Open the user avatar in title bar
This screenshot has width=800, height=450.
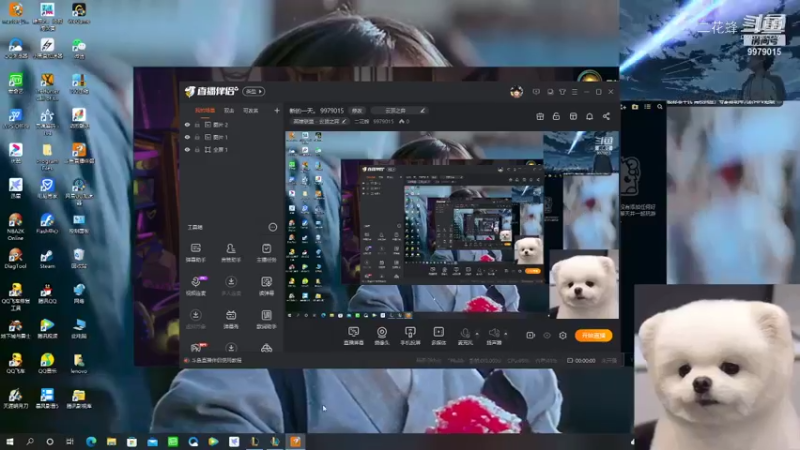click(516, 92)
